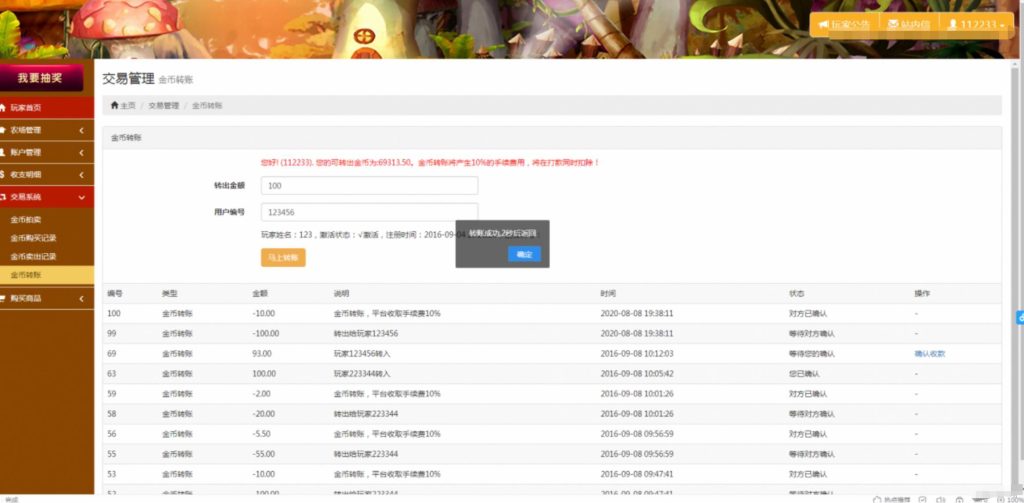Click the 转出给玩家123456 description cell

(366, 333)
